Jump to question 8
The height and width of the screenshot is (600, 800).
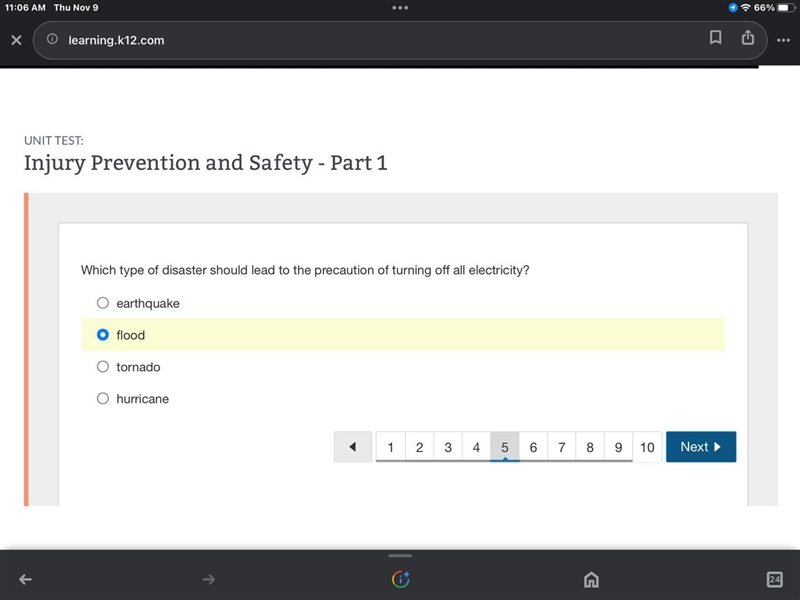point(590,447)
